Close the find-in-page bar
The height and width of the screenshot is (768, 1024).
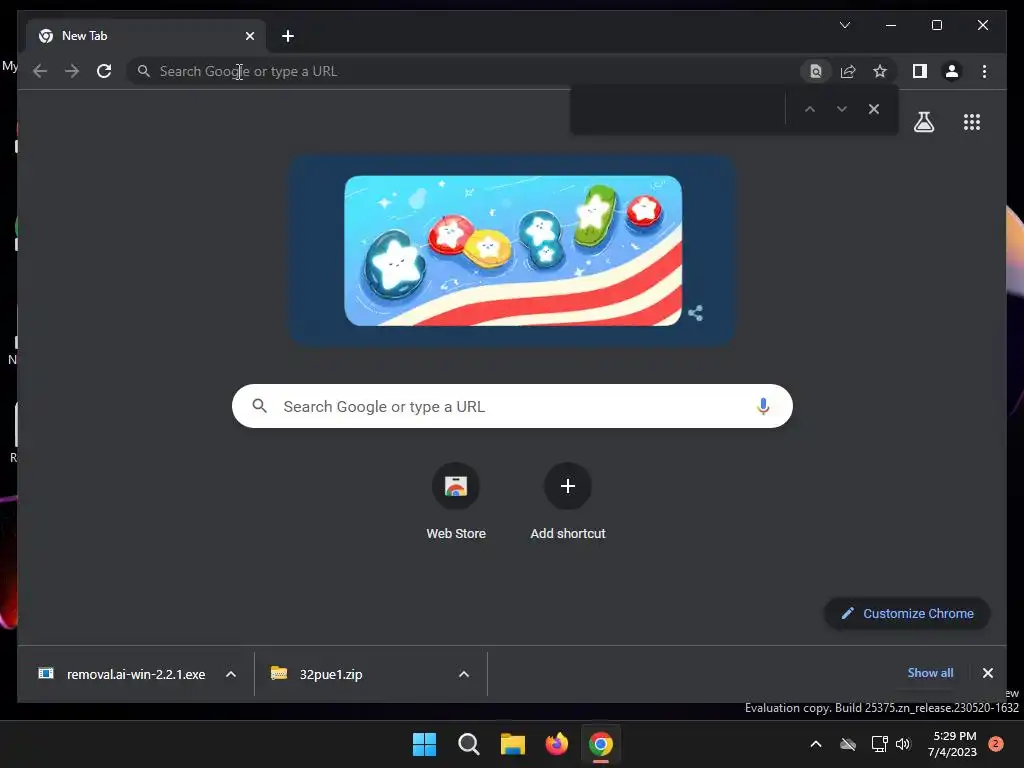tap(874, 109)
